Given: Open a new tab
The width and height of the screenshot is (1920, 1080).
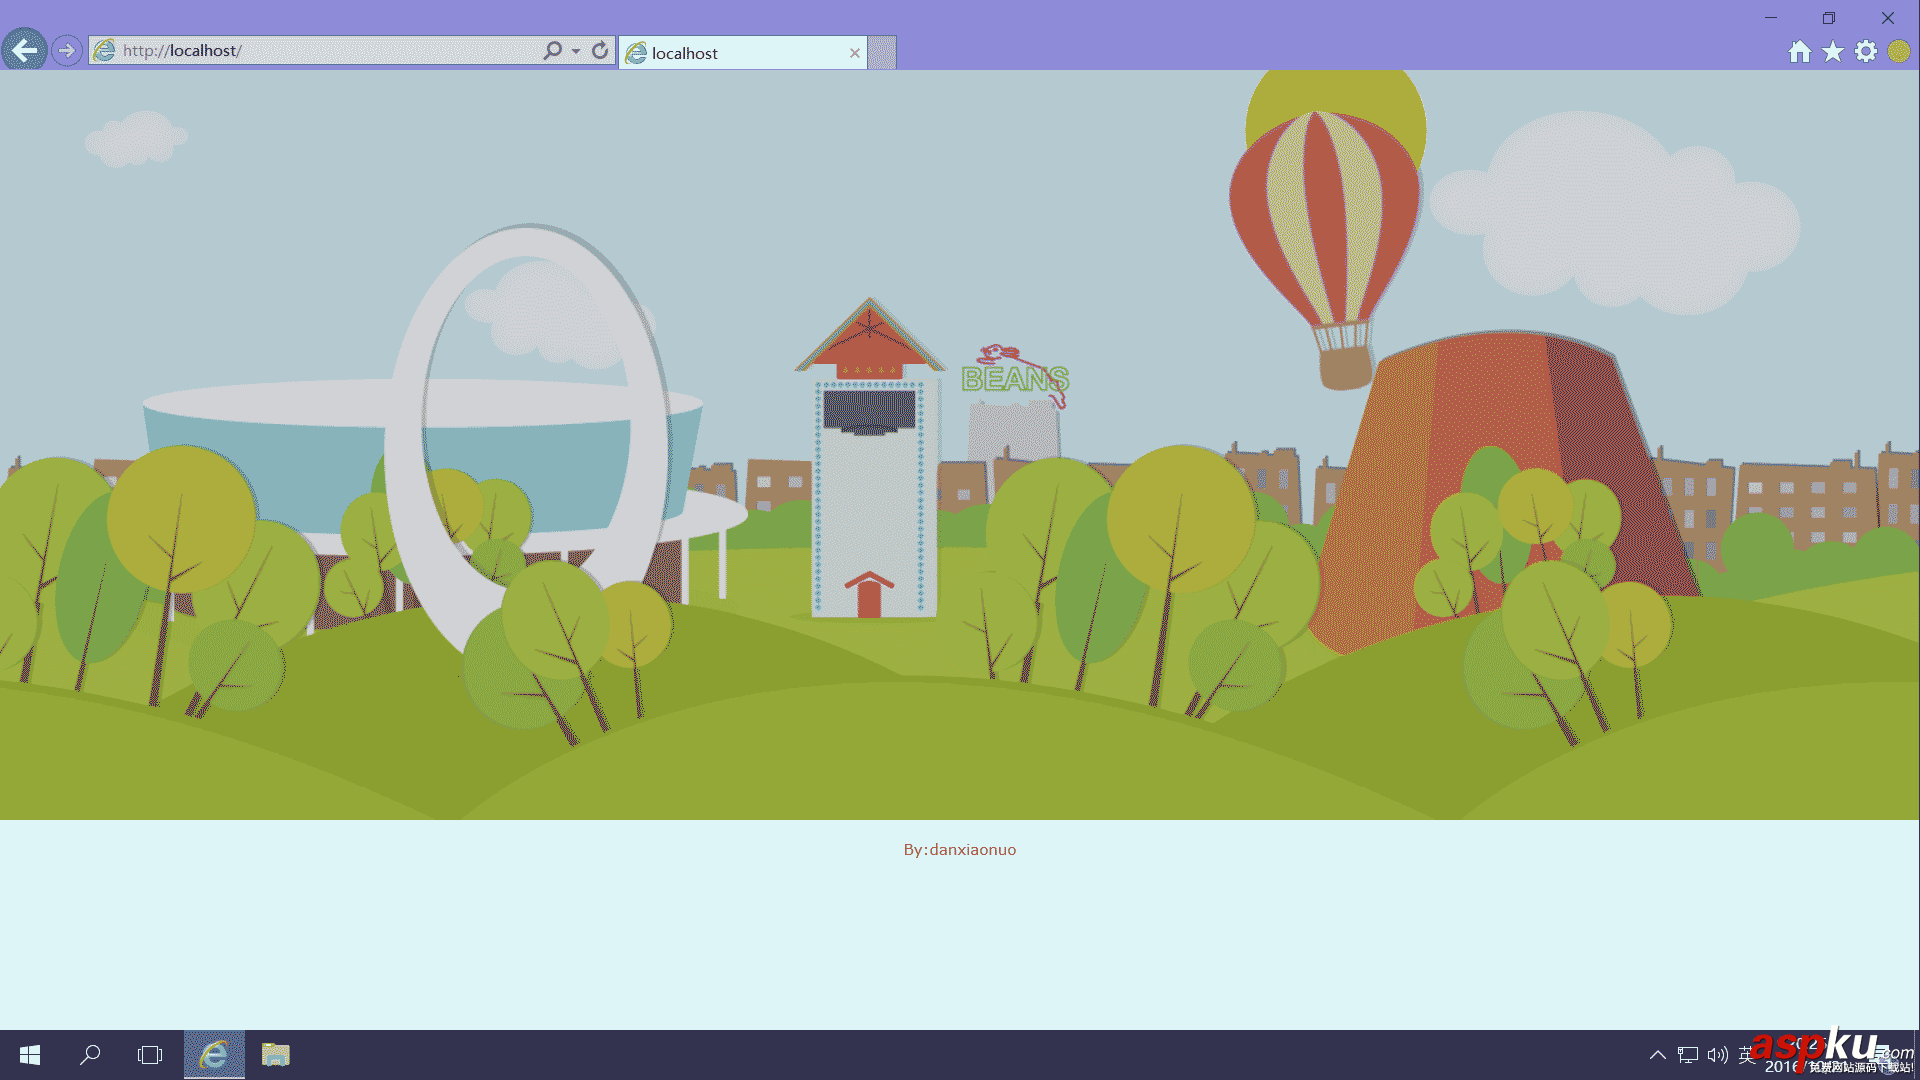Looking at the screenshot, I should tap(882, 53).
